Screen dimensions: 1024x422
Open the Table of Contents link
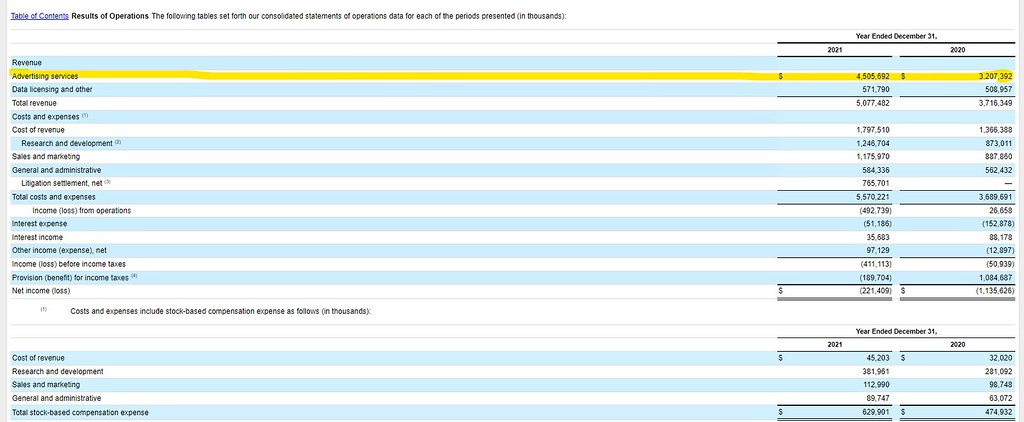[x=39, y=17]
